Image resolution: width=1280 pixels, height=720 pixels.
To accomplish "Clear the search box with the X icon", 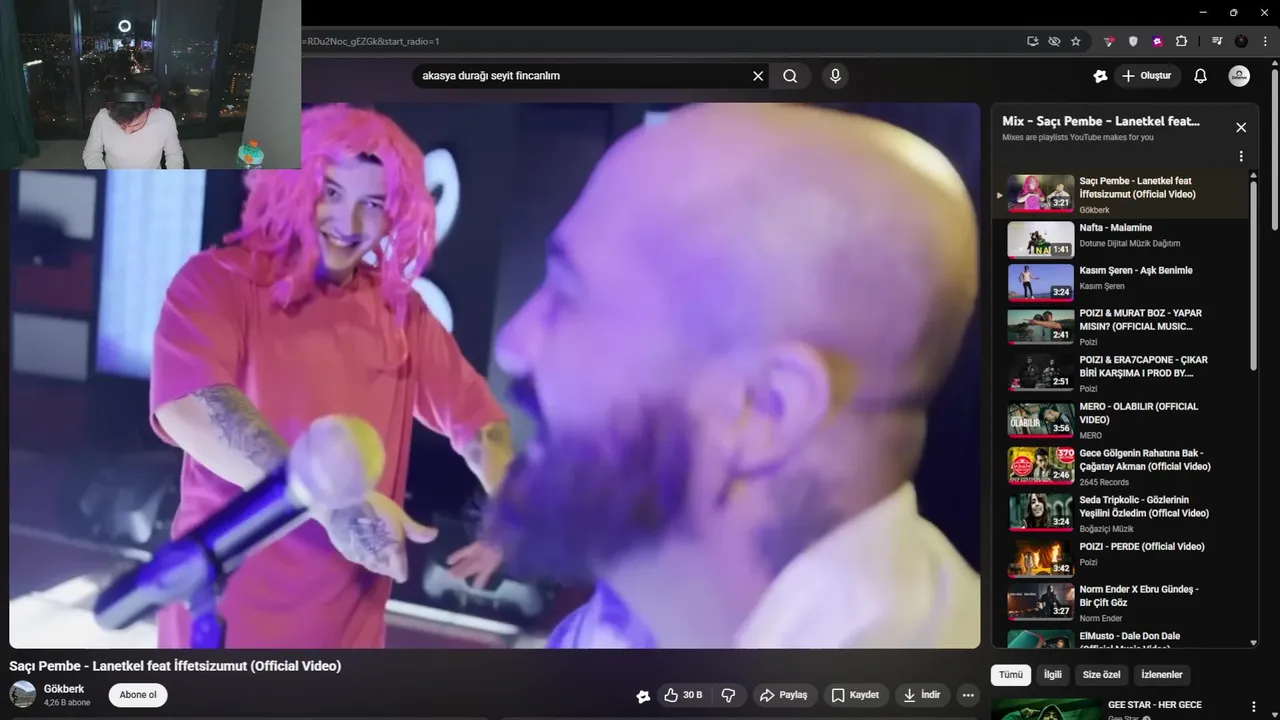I will pyautogui.click(x=758, y=76).
